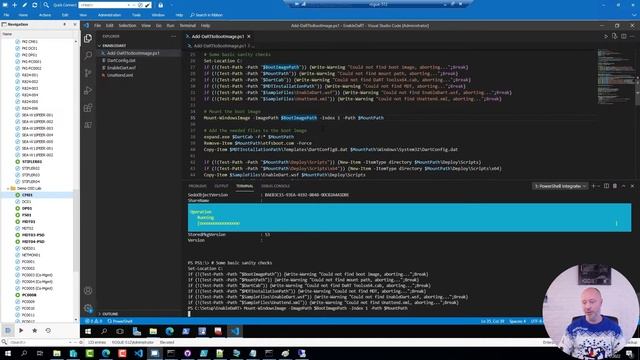The image size is (640, 360).
Task: Switch to the OUTPUT panel tab
Action: pos(221,186)
